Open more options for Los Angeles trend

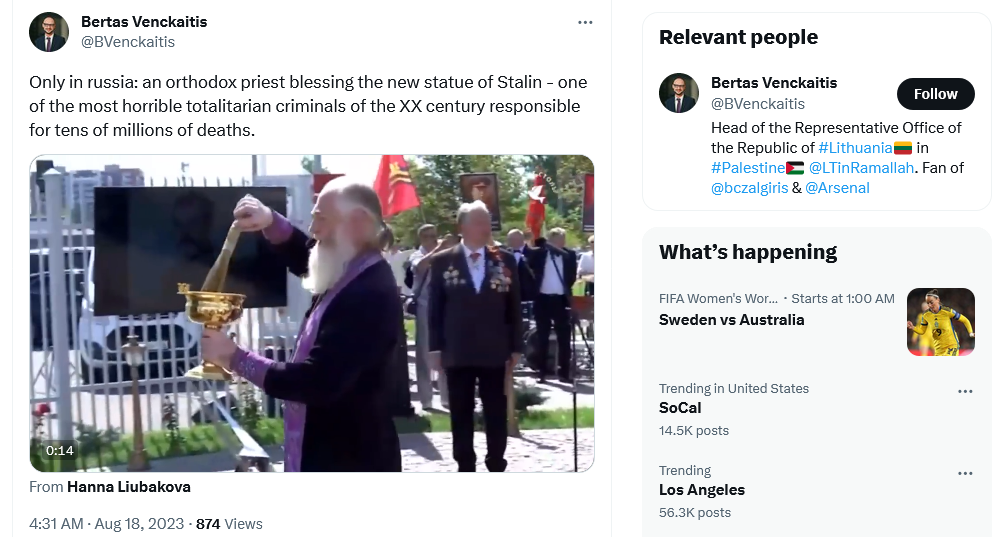pos(965,473)
